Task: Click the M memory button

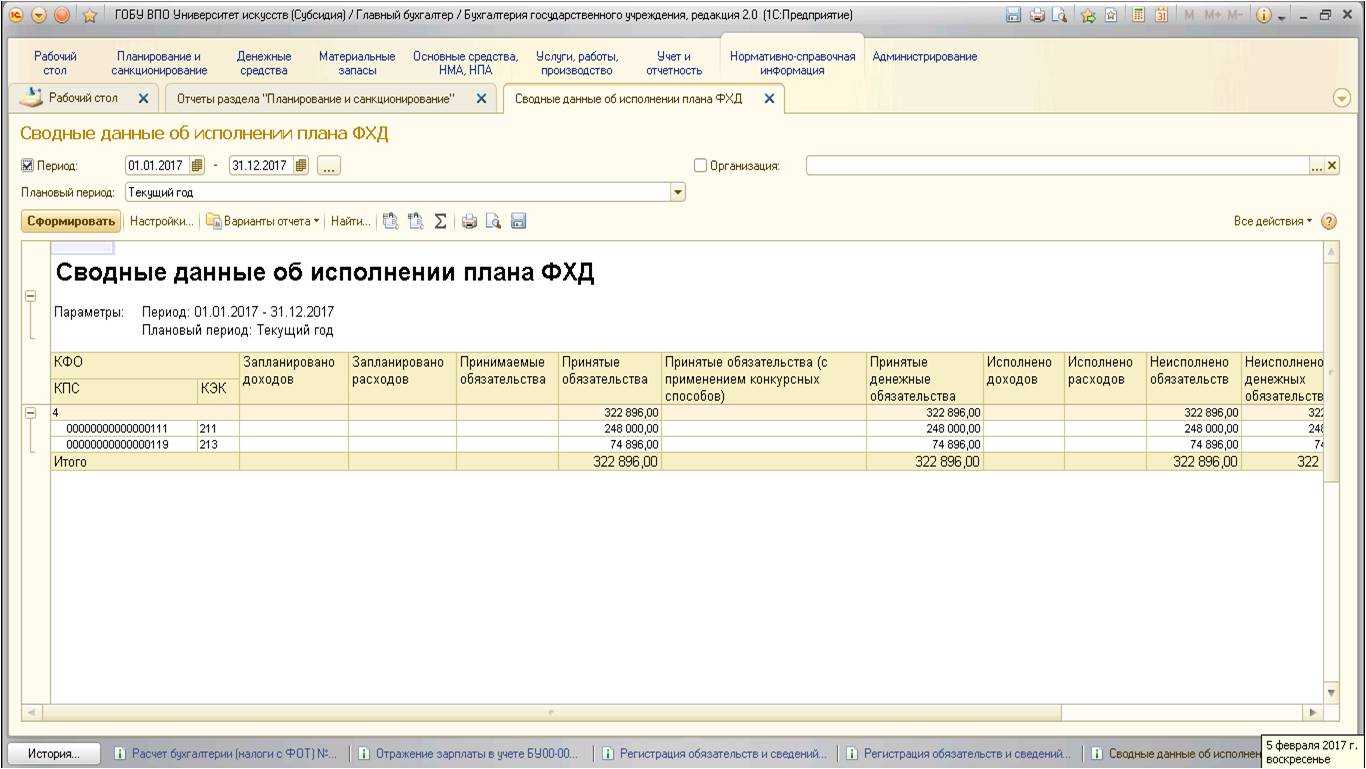Action: point(1189,15)
